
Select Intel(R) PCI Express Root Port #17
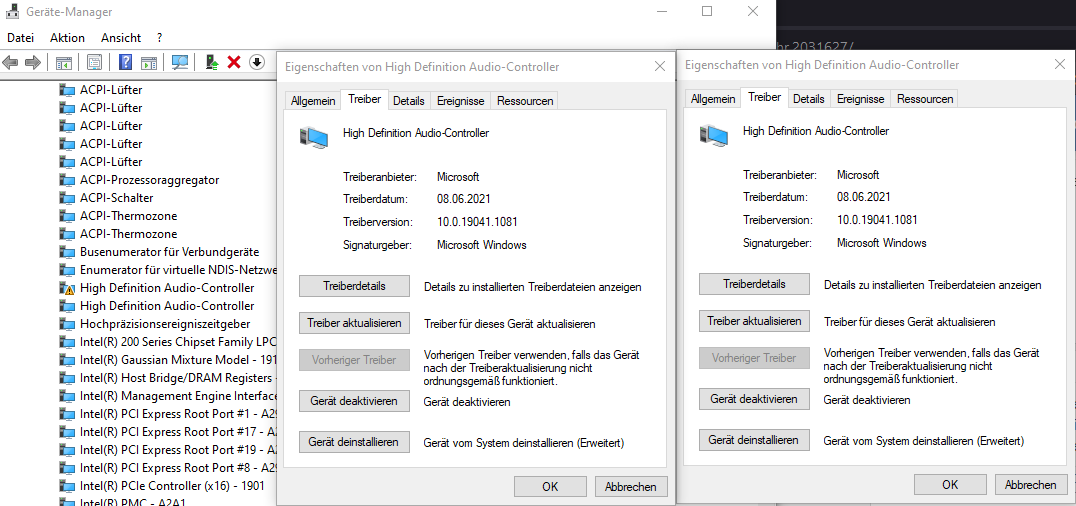[177, 431]
